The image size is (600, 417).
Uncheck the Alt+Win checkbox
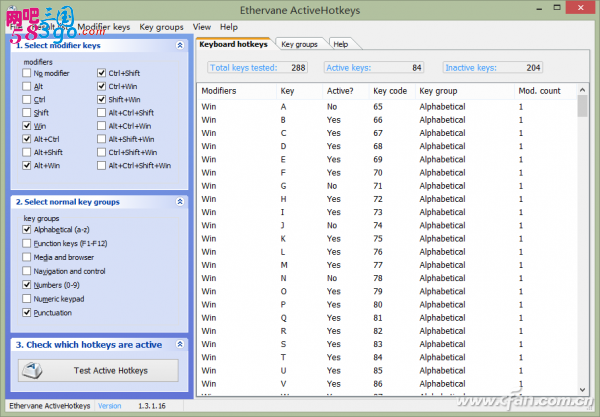(26, 165)
